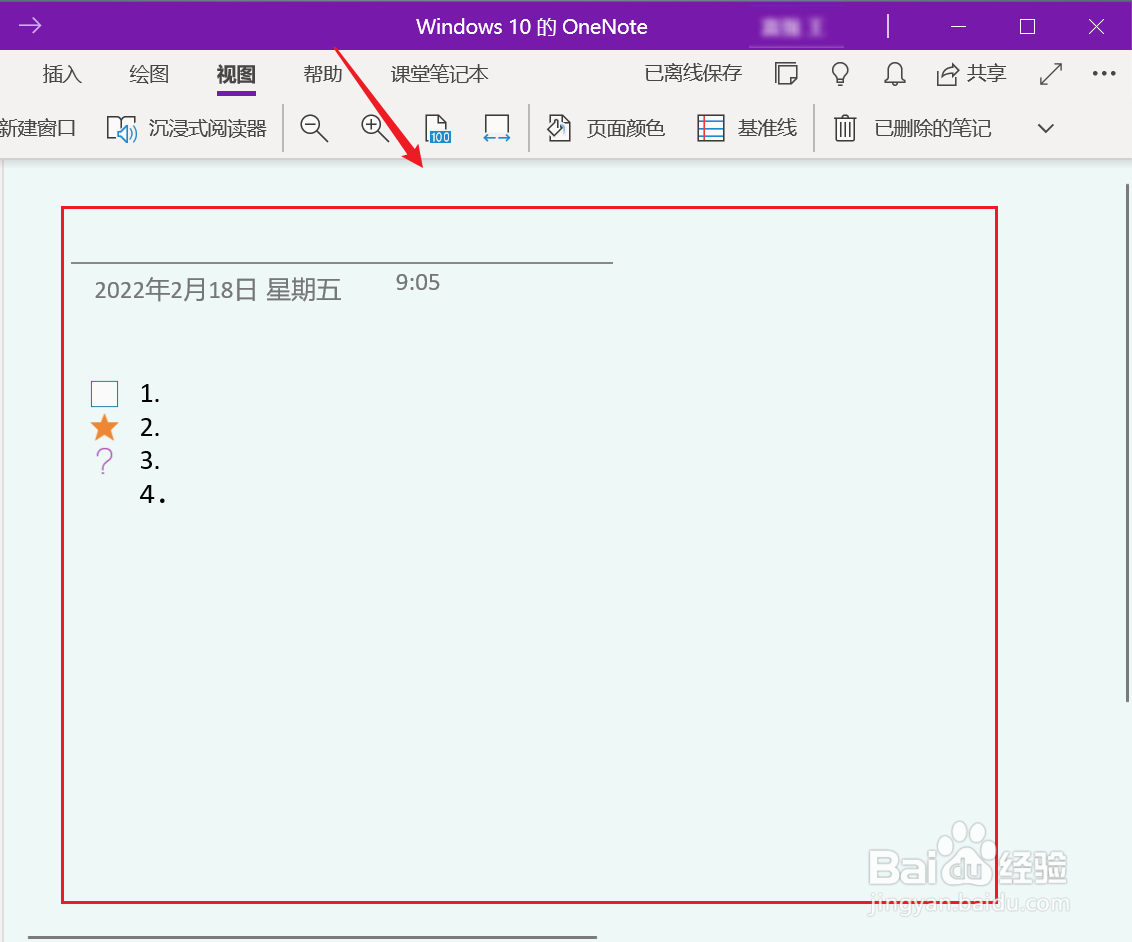The height and width of the screenshot is (942, 1132).
Task: Click the time 9:05
Action: click(x=417, y=282)
